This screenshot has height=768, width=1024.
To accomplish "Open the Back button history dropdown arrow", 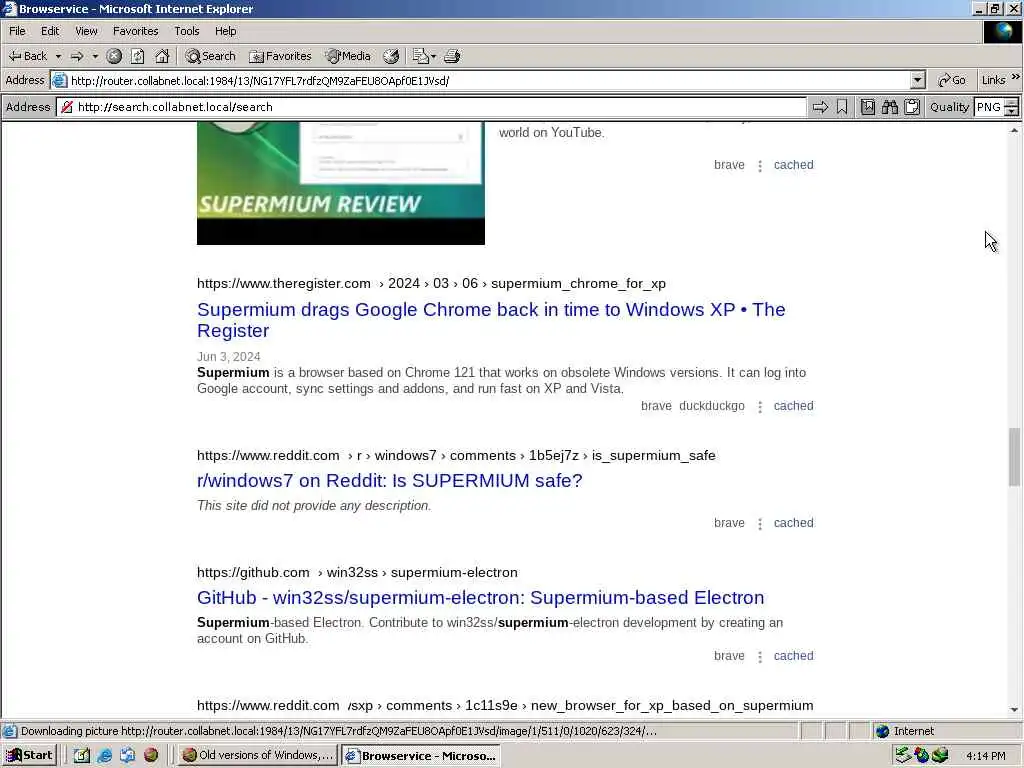I will click(x=58, y=57).
